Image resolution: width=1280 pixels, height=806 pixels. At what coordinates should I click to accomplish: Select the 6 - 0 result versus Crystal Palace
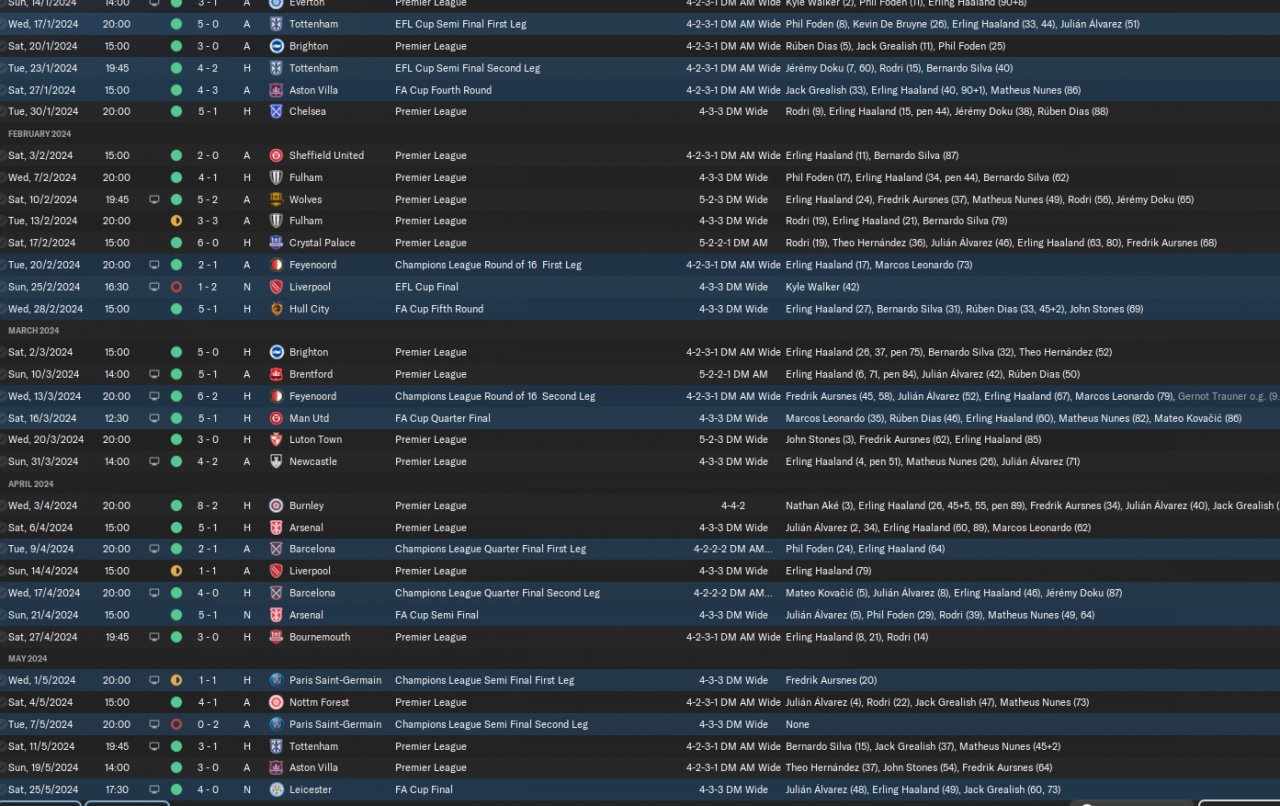208,242
